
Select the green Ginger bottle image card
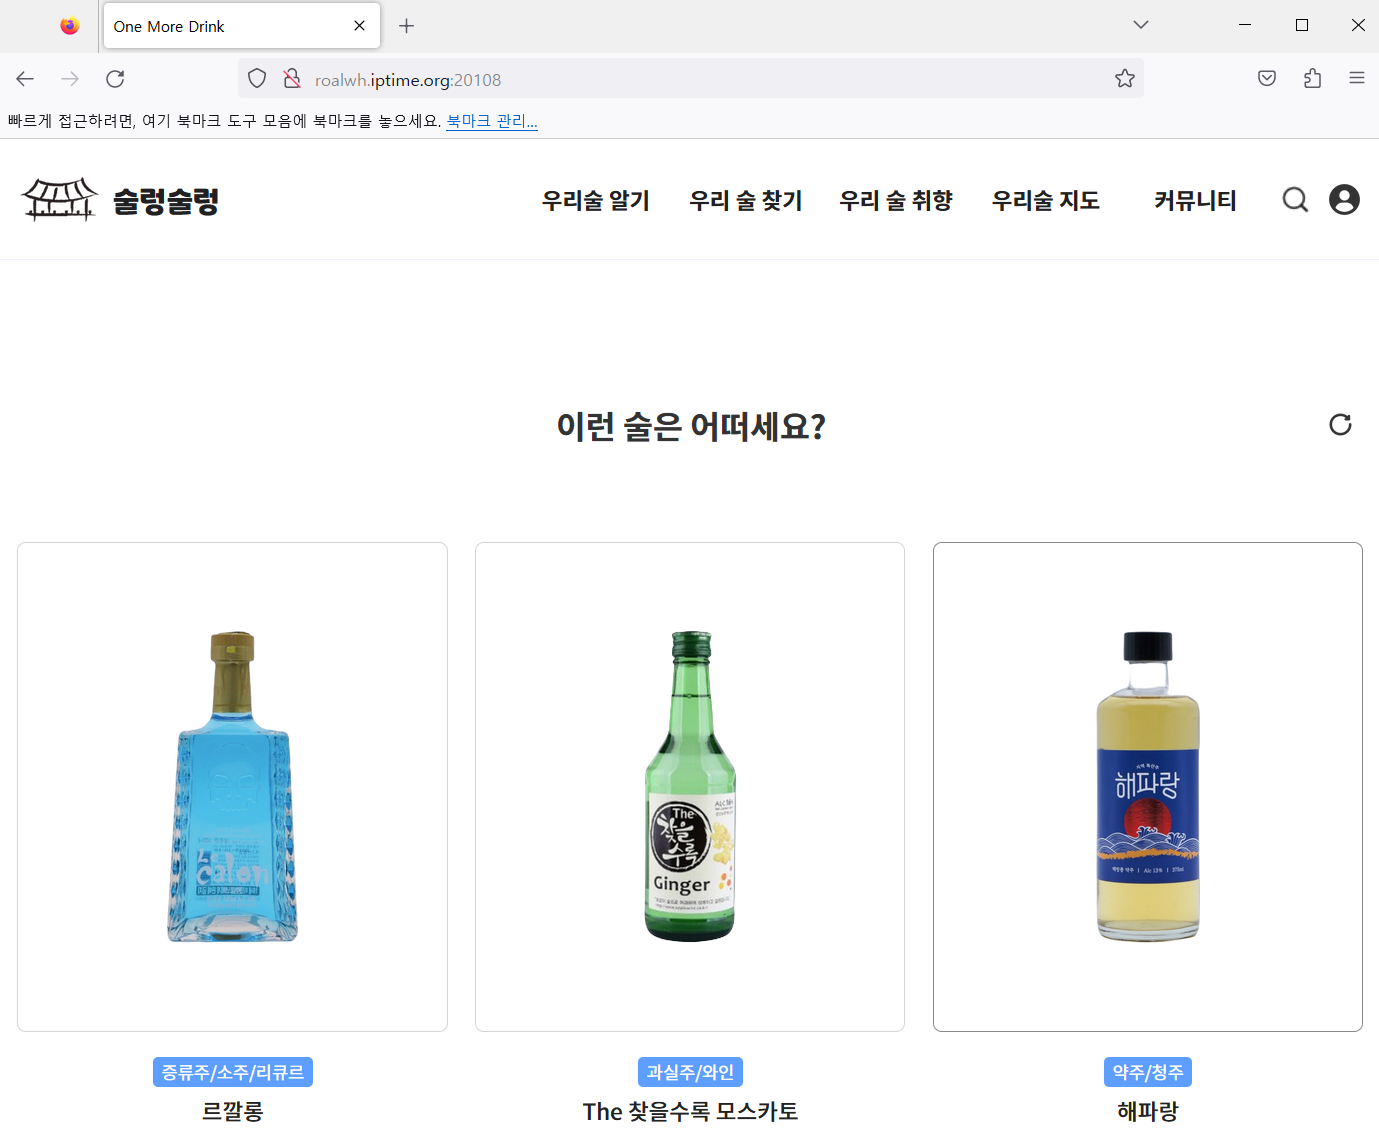click(x=690, y=787)
